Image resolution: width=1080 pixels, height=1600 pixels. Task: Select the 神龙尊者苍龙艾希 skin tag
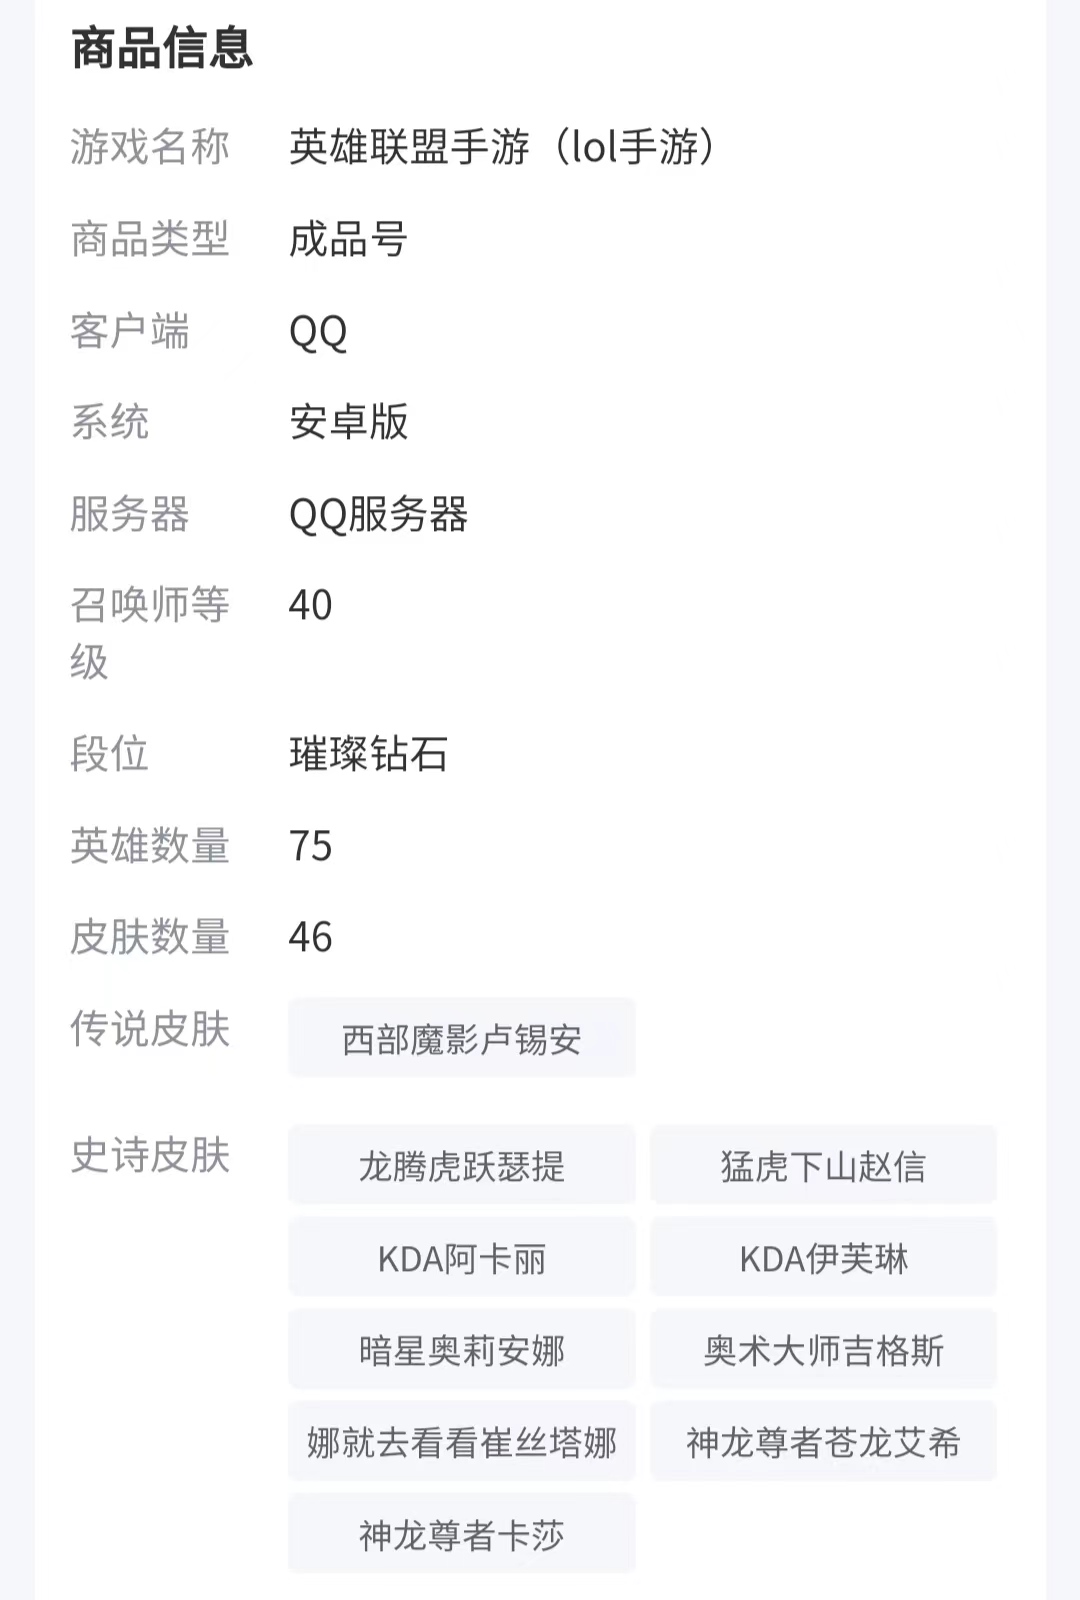(823, 1442)
